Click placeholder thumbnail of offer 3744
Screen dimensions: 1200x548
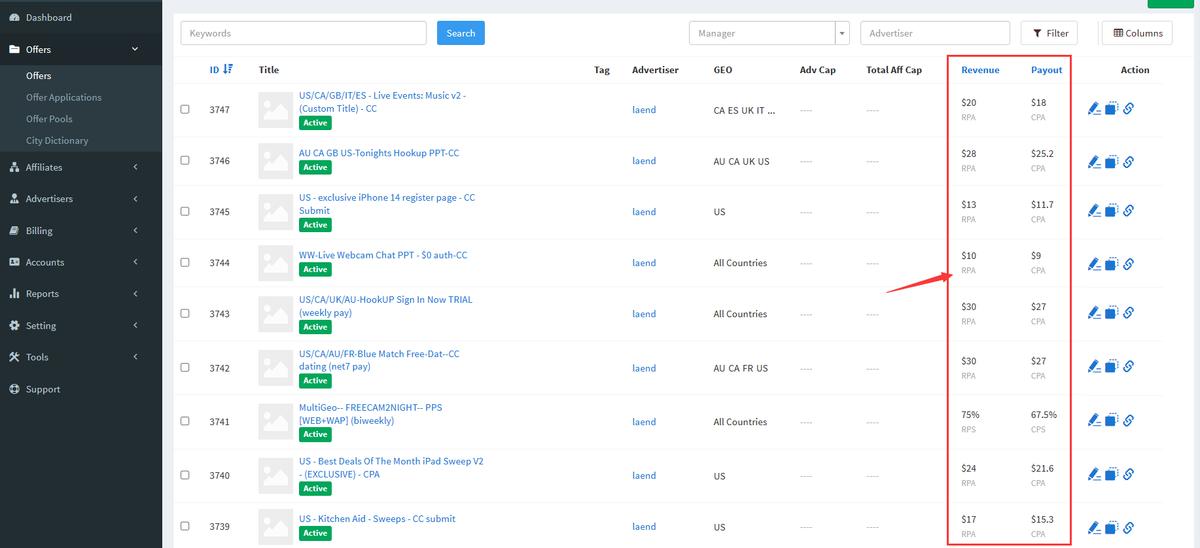click(275, 263)
